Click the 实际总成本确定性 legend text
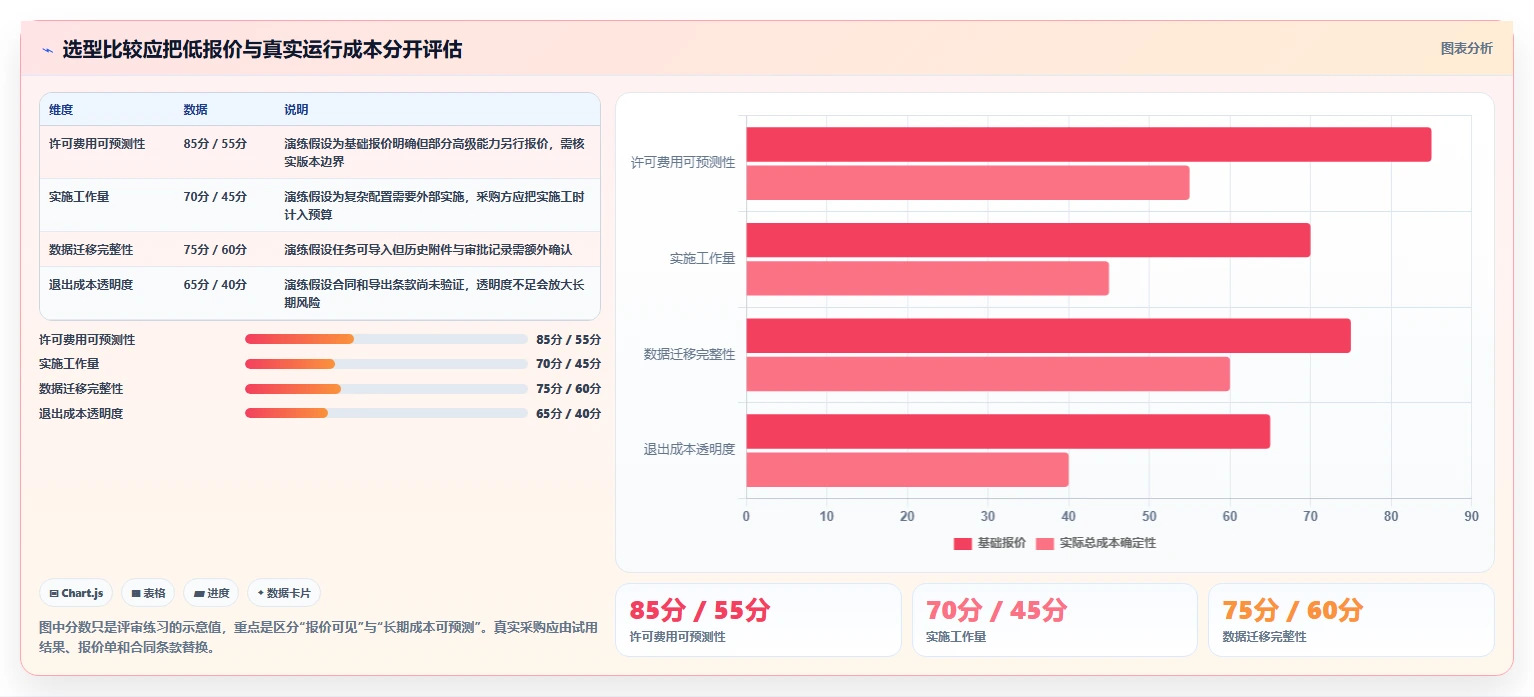Image resolution: width=1534 pixels, height=697 pixels. [1108, 543]
